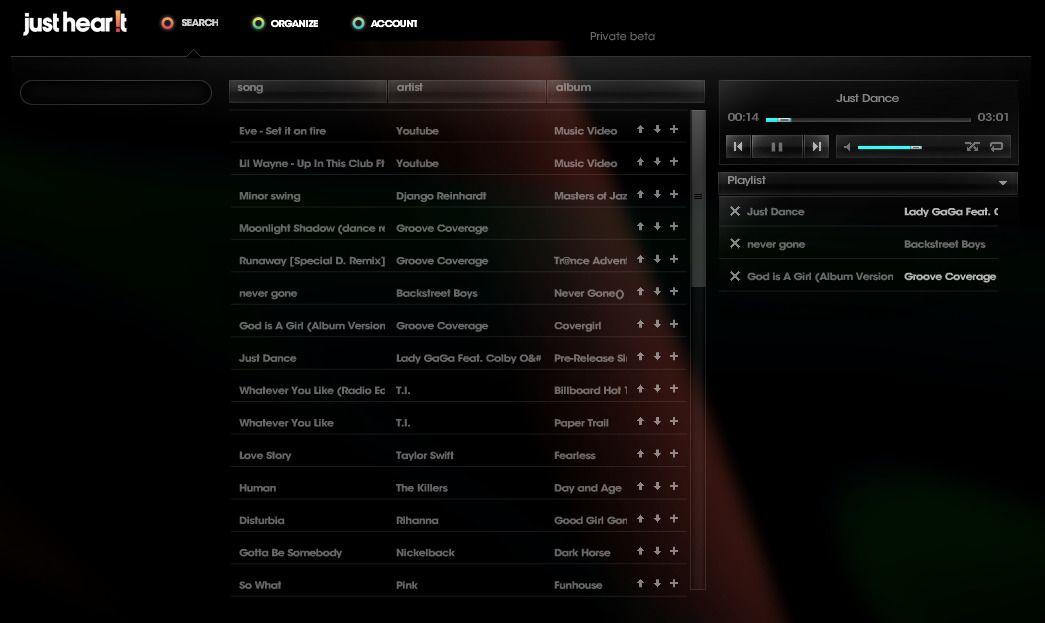The image size is (1045, 623).
Task: Click down arrow on Disturbia row
Action: click(657, 519)
